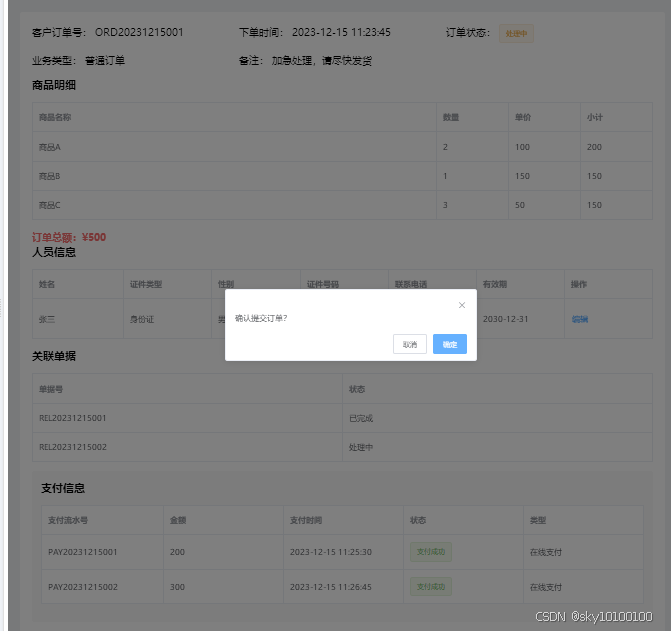
Task: Select document number REL20231215002
Action: (x=73, y=447)
